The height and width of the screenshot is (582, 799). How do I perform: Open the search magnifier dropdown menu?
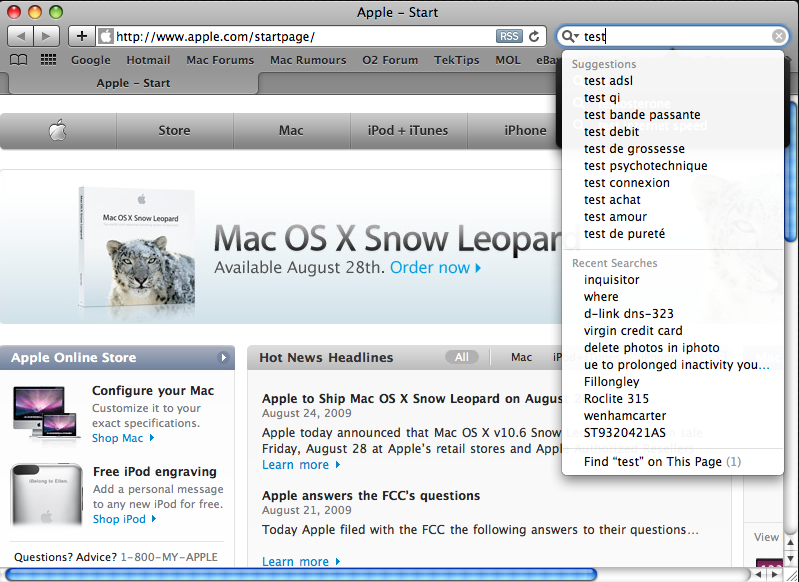(x=569, y=36)
